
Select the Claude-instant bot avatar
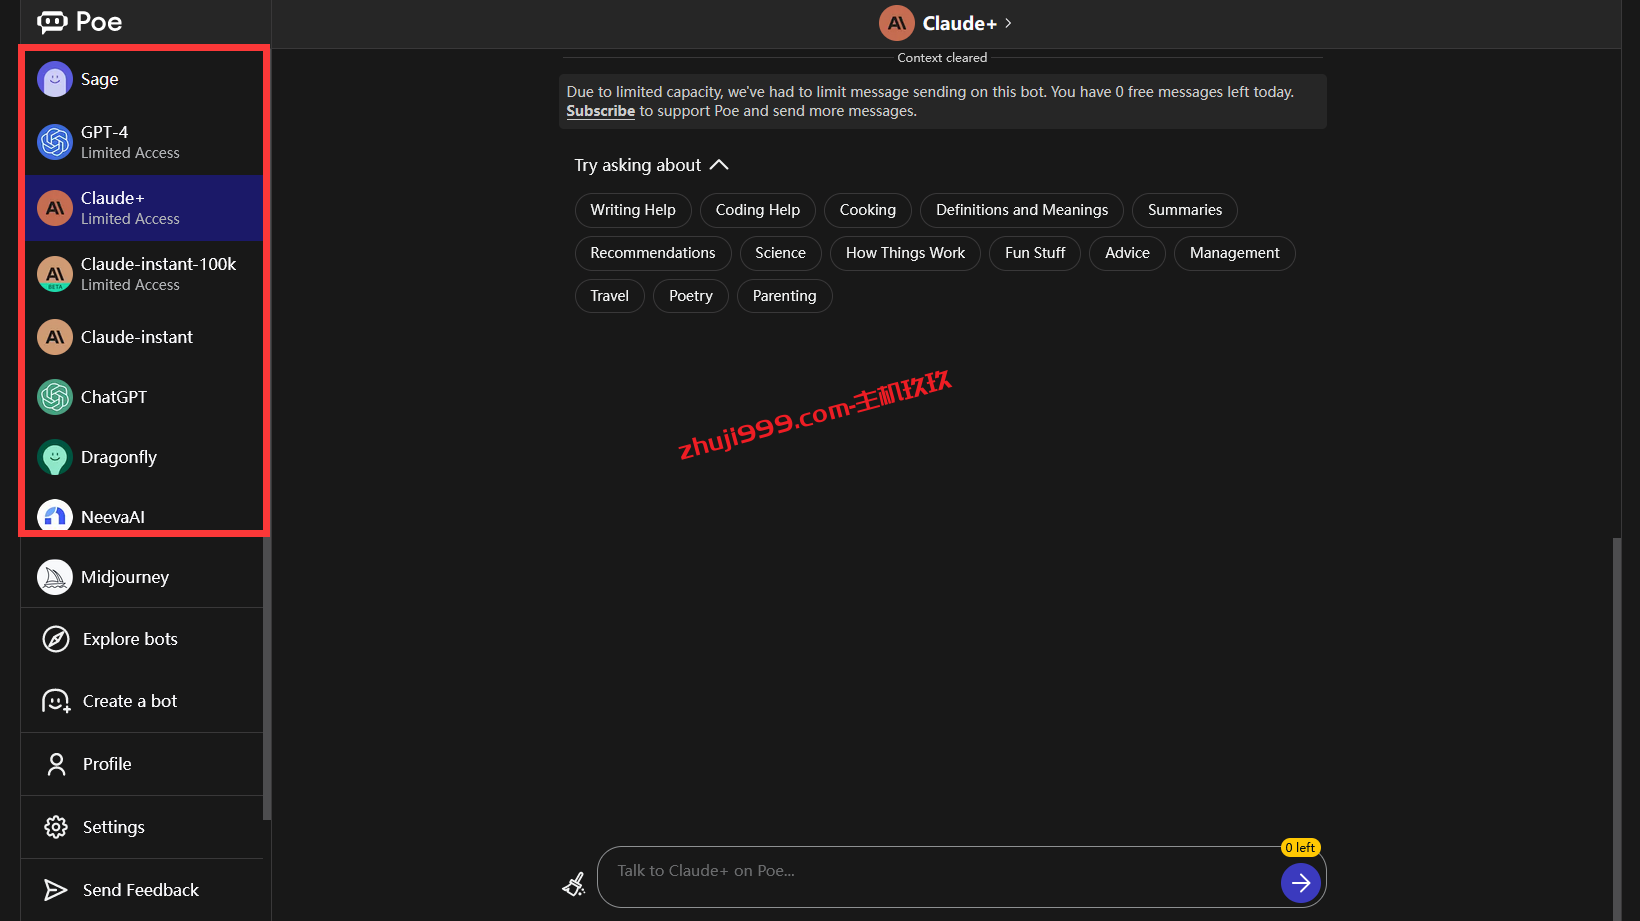55,337
